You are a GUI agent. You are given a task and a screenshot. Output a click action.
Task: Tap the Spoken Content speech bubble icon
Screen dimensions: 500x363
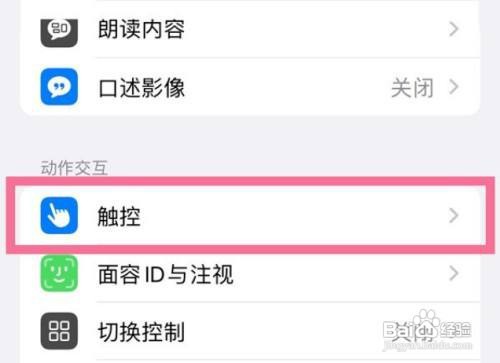(59, 32)
